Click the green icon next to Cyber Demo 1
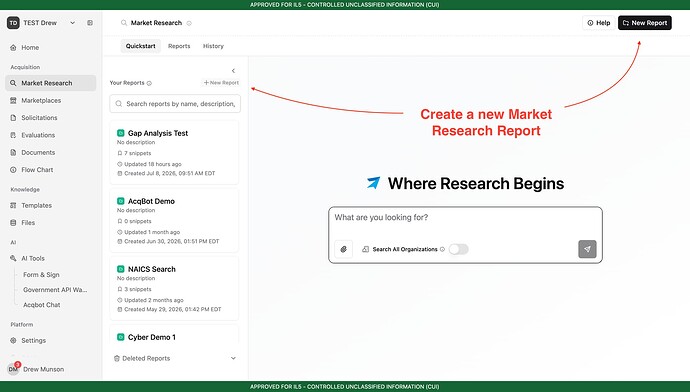Screen dimensions: 690x392 (x=121, y=337)
